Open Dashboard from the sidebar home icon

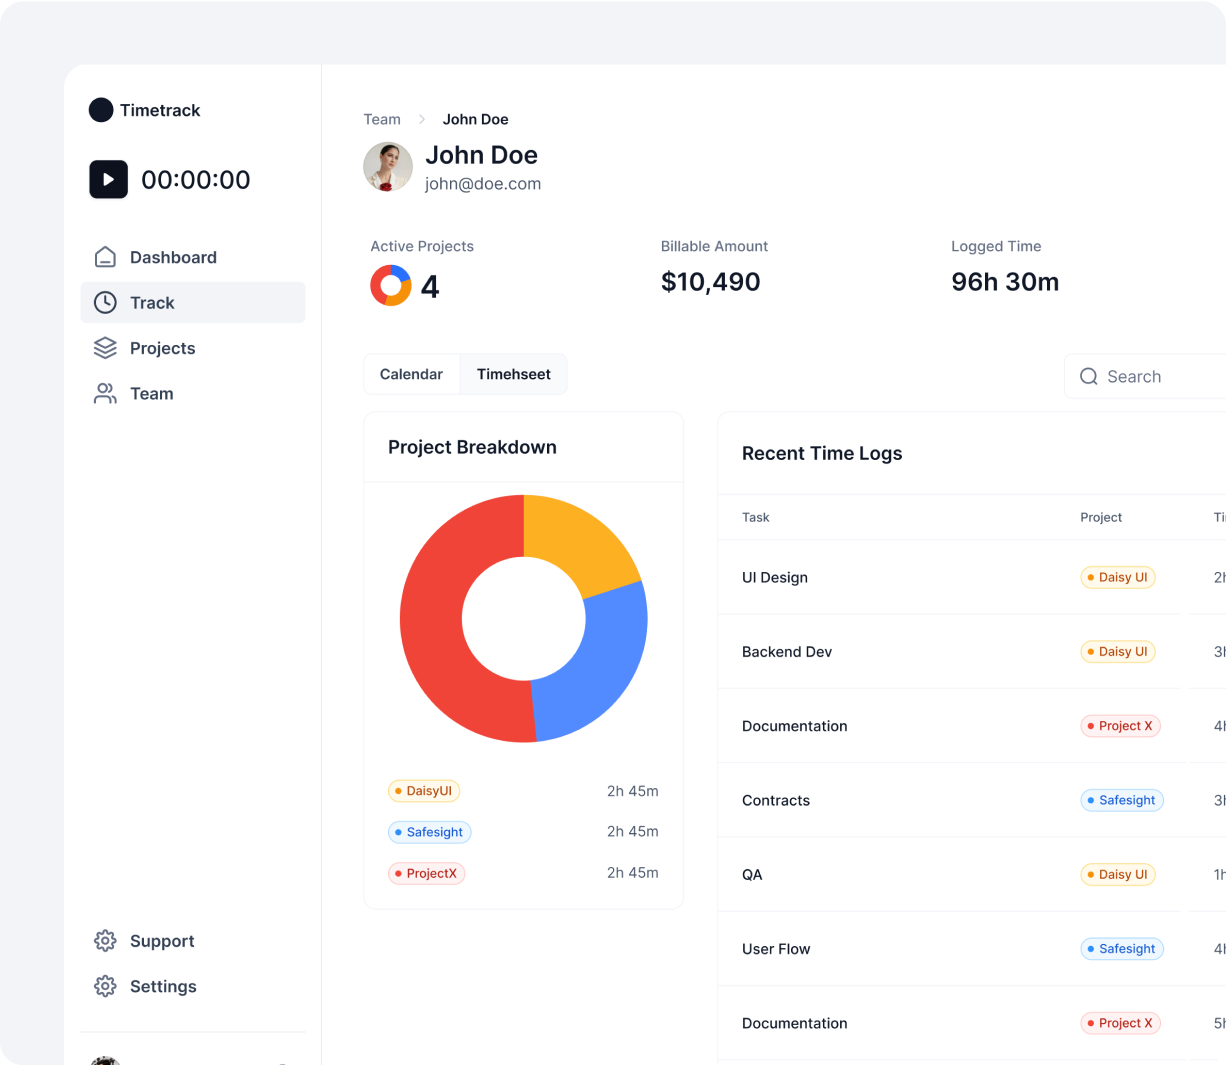coord(105,257)
